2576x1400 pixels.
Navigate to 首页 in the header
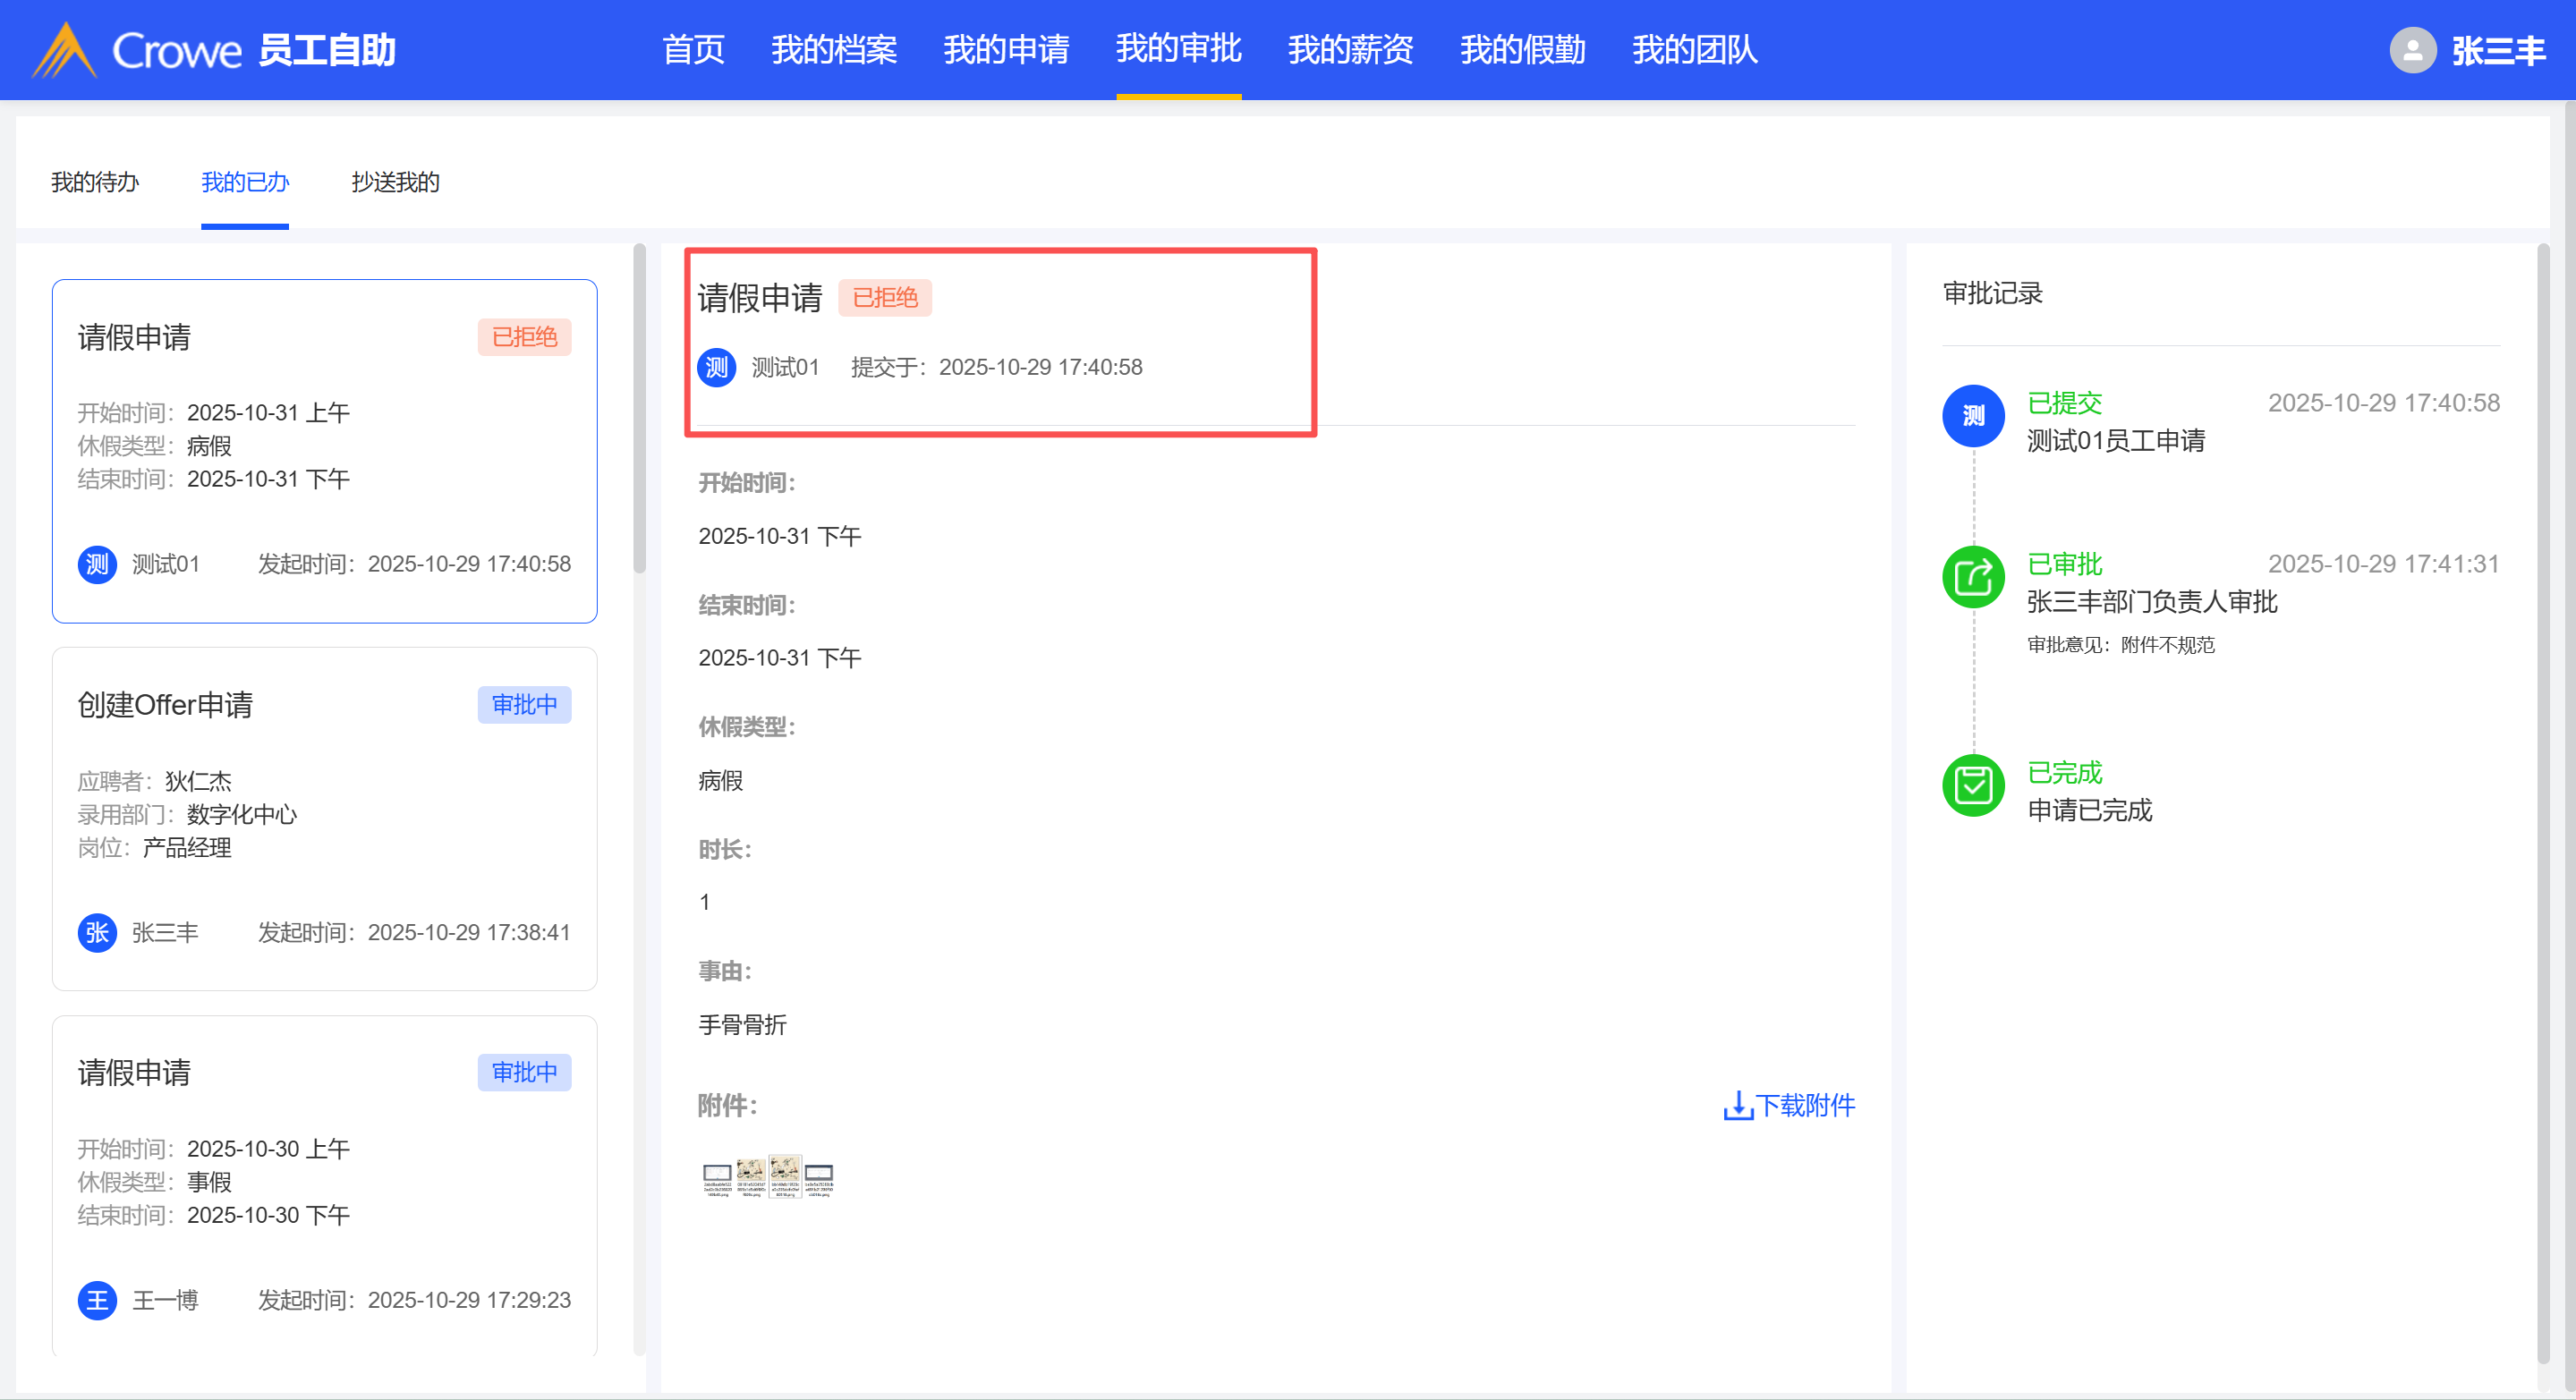tap(693, 50)
